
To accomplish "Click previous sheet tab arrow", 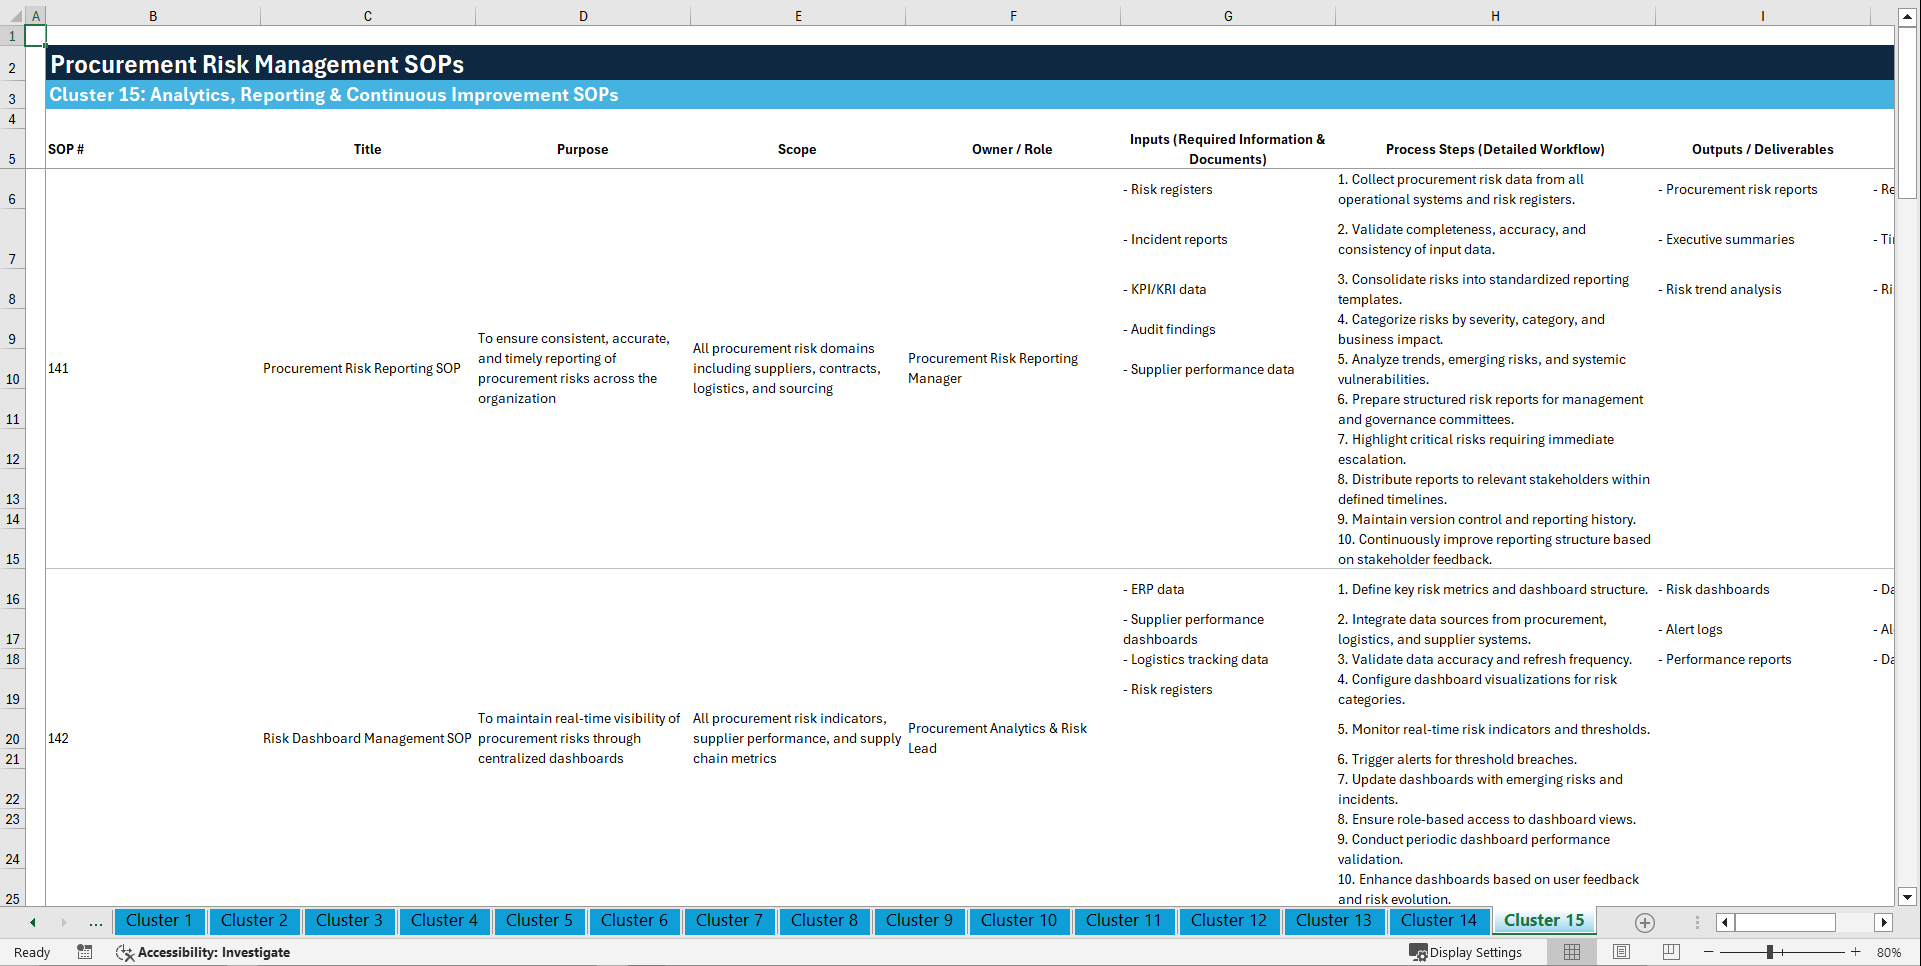I will click(x=33, y=922).
